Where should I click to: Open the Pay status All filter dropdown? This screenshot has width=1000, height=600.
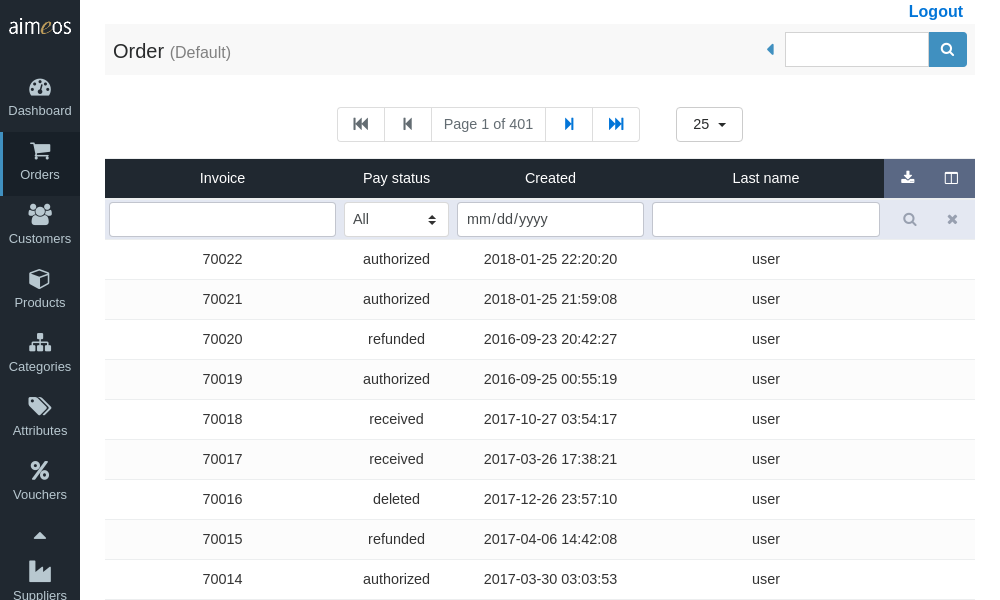(396, 219)
